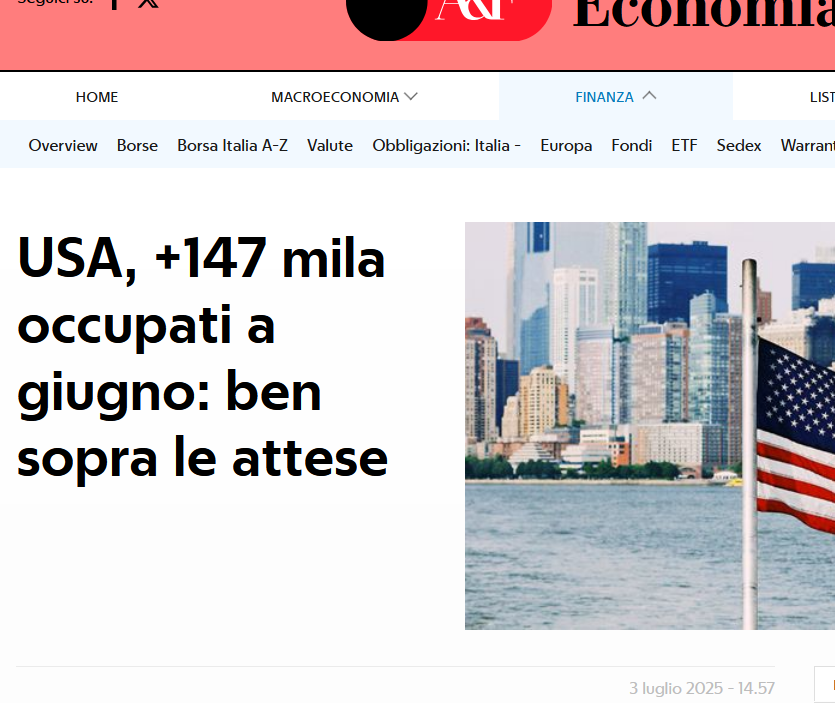This screenshot has width=835, height=703.
Task: Select the FINANZA menu item
Action: click(604, 97)
